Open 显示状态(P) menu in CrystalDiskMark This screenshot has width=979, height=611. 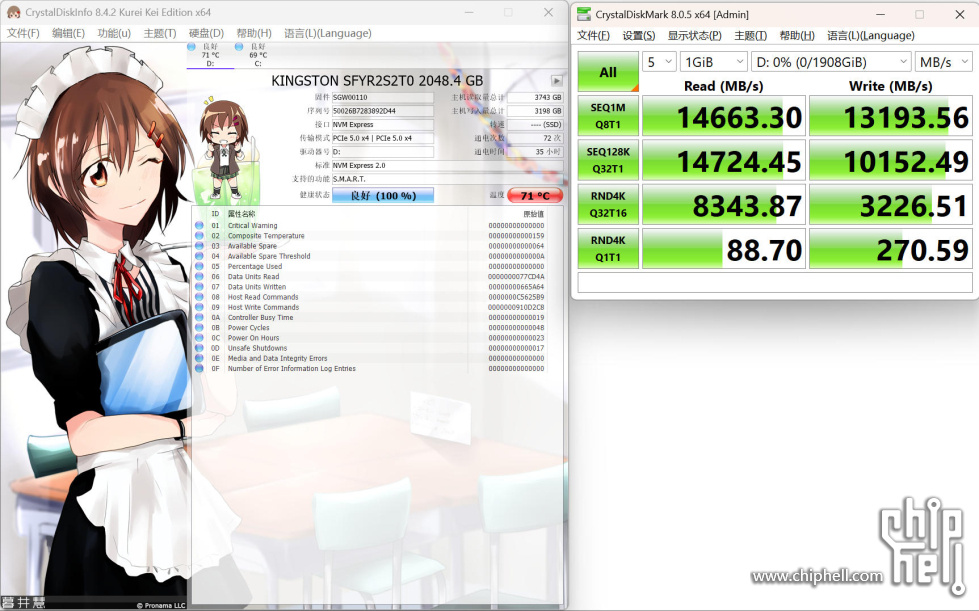click(694, 35)
